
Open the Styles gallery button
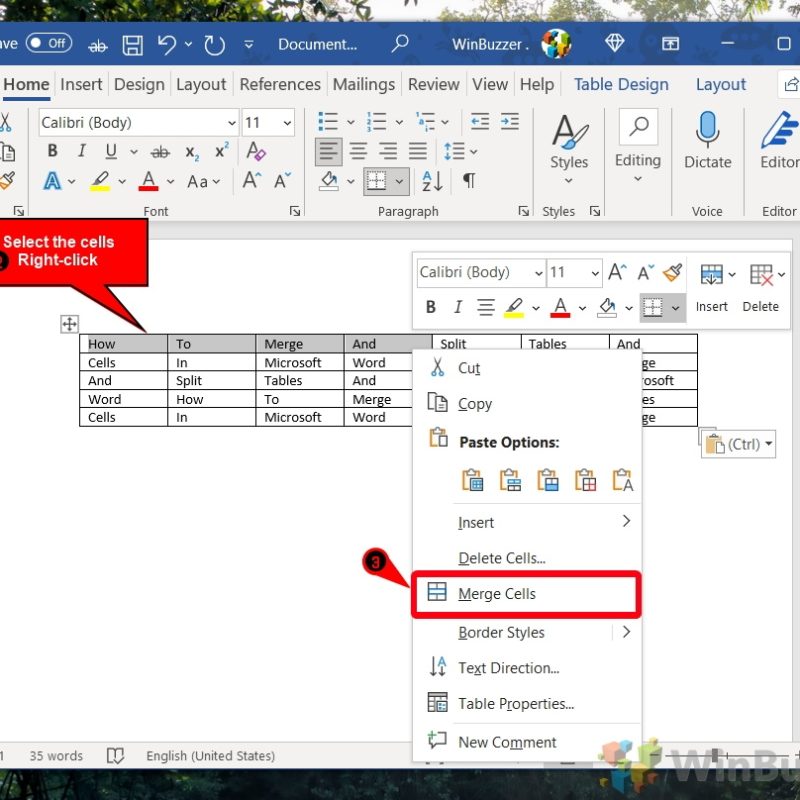tap(569, 148)
